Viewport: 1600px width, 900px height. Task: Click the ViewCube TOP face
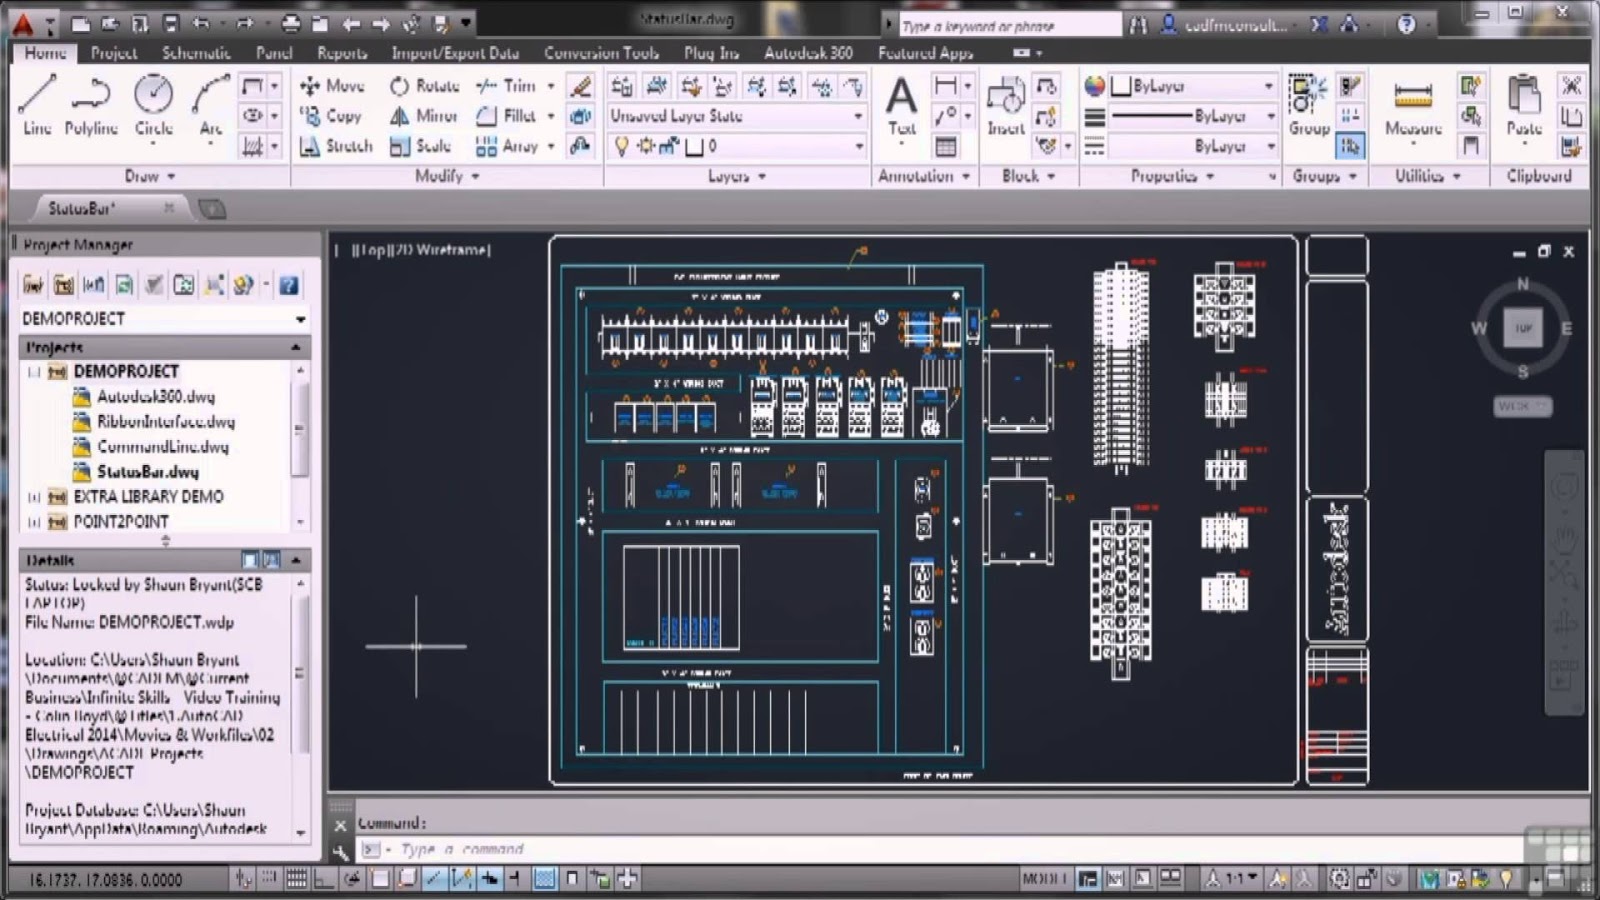[1522, 328]
